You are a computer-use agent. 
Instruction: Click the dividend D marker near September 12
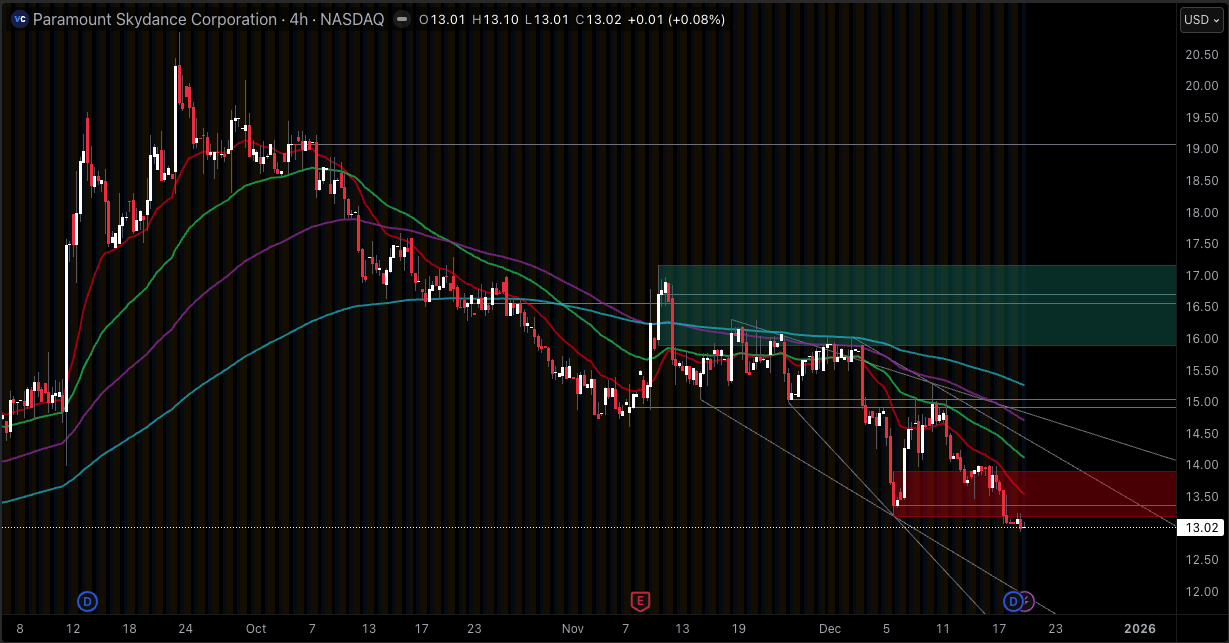pos(86,601)
